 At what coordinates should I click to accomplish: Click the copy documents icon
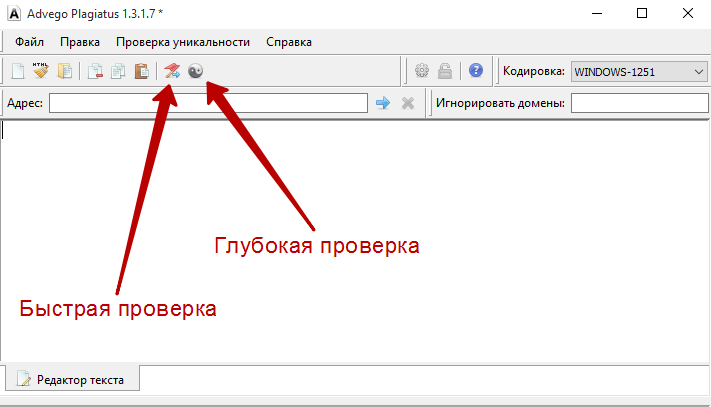[118, 71]
